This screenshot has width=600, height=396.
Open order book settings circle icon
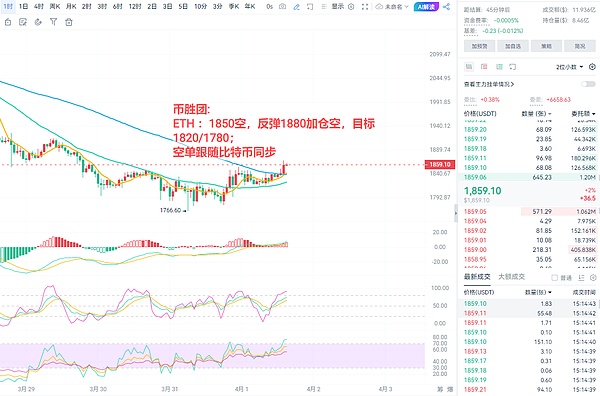[592, 67]
